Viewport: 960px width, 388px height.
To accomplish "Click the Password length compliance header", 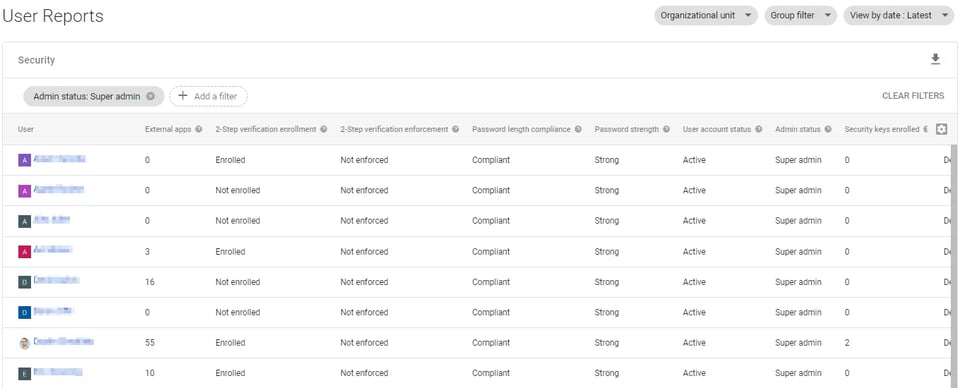I will tap(521, 130).
